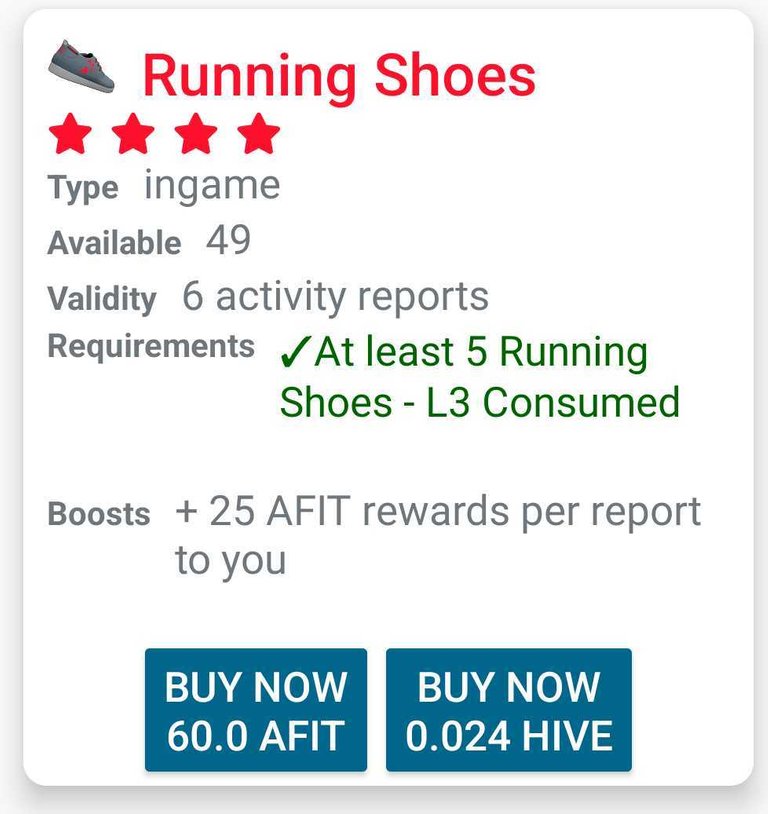
Task: Click the "to you" boost description line
Action: pos(231,561)
